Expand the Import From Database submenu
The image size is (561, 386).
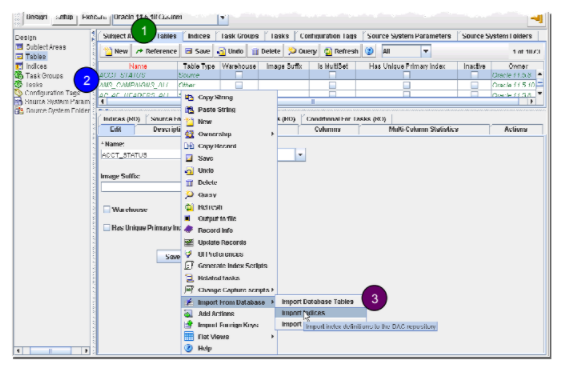coord(229,302)
